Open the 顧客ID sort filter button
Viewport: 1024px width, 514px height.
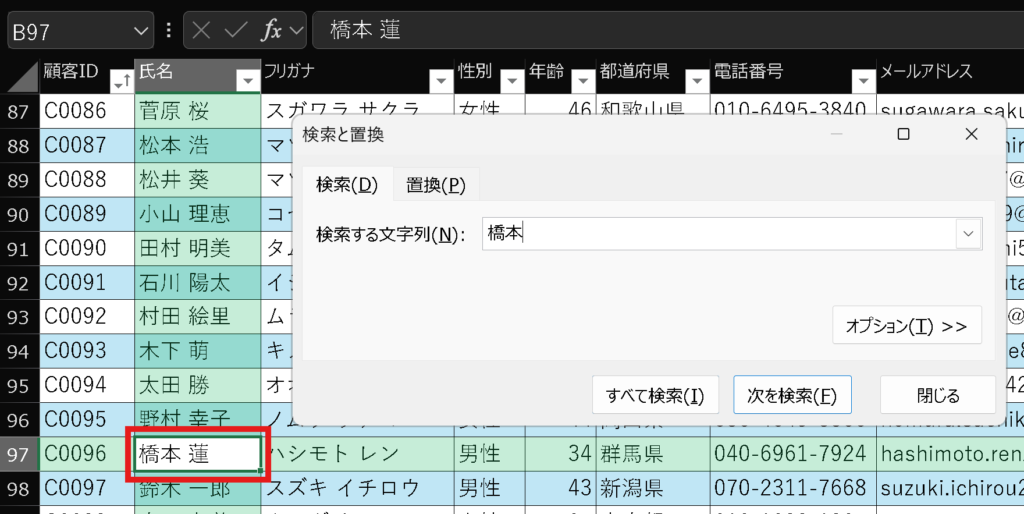[x=121, y=82]
